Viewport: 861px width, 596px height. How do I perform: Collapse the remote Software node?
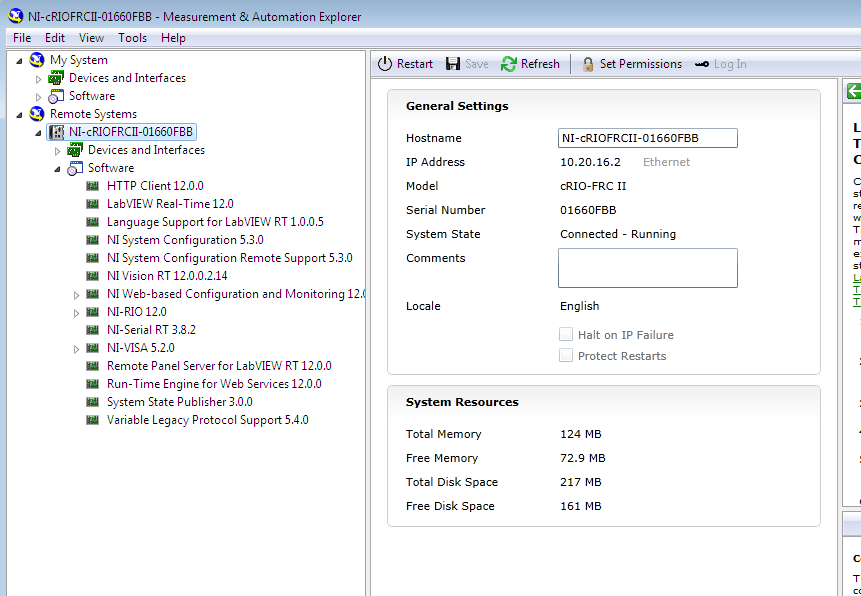coord(58,169)
